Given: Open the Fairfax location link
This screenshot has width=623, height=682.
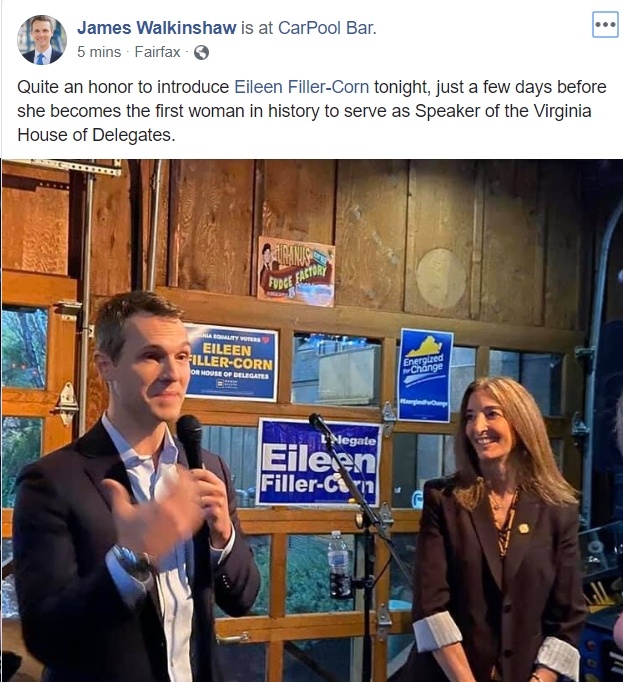Looking at the screenshot, I should pyautogui.click(x=157, y=52).
